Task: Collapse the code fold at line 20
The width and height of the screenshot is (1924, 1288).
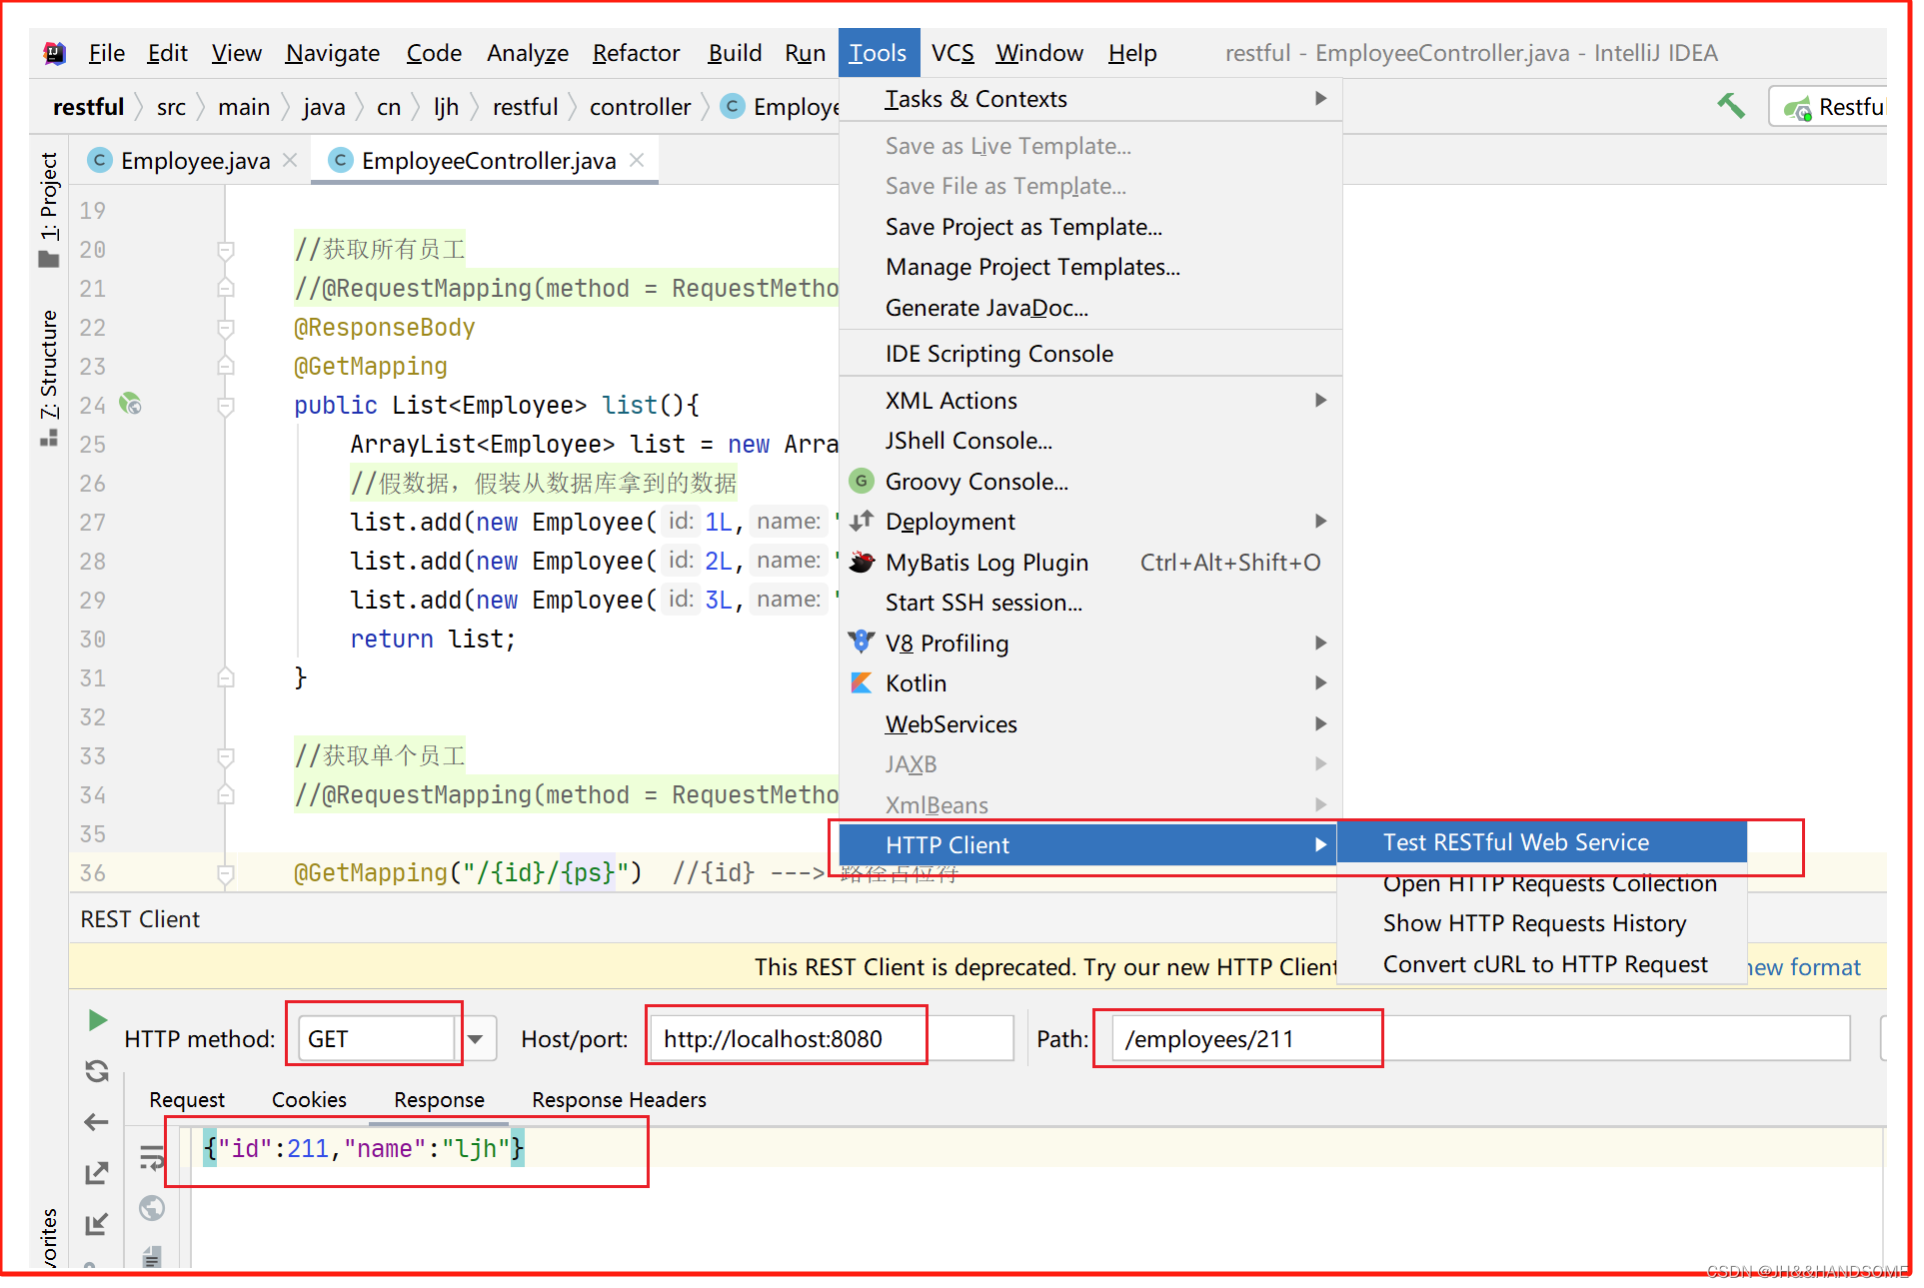Action: (226, 250)
